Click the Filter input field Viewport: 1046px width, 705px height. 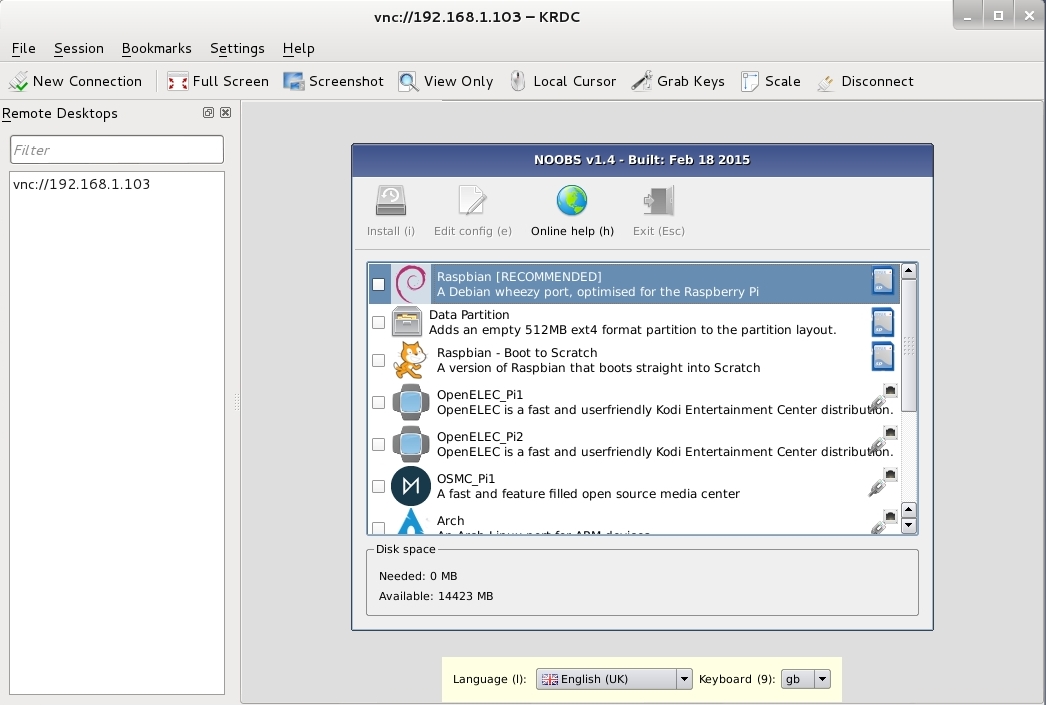[117, 149]
